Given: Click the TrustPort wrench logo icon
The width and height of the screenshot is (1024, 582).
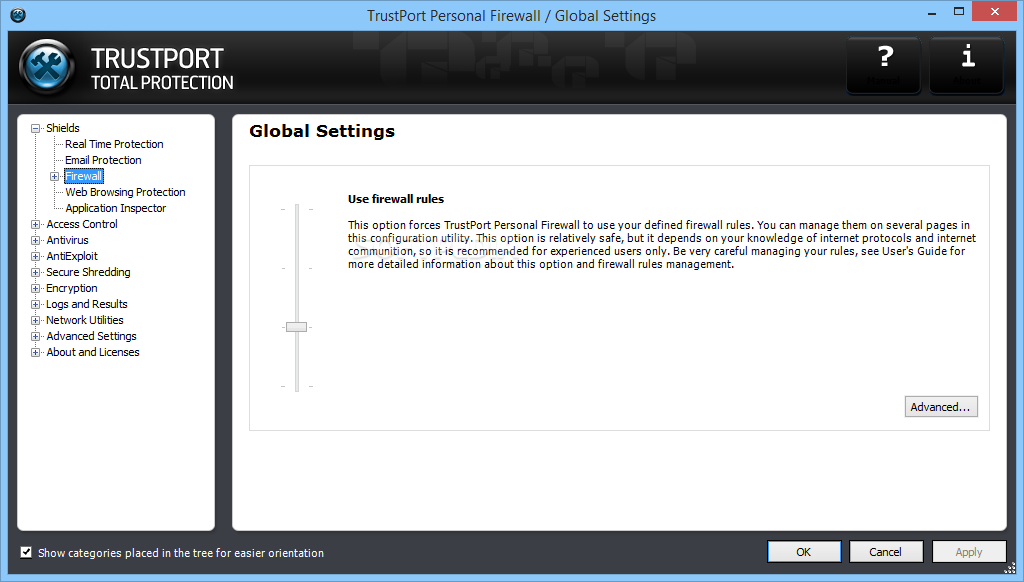Looking at the screenshot, I should pyautogui.click(x=47, y=67).
